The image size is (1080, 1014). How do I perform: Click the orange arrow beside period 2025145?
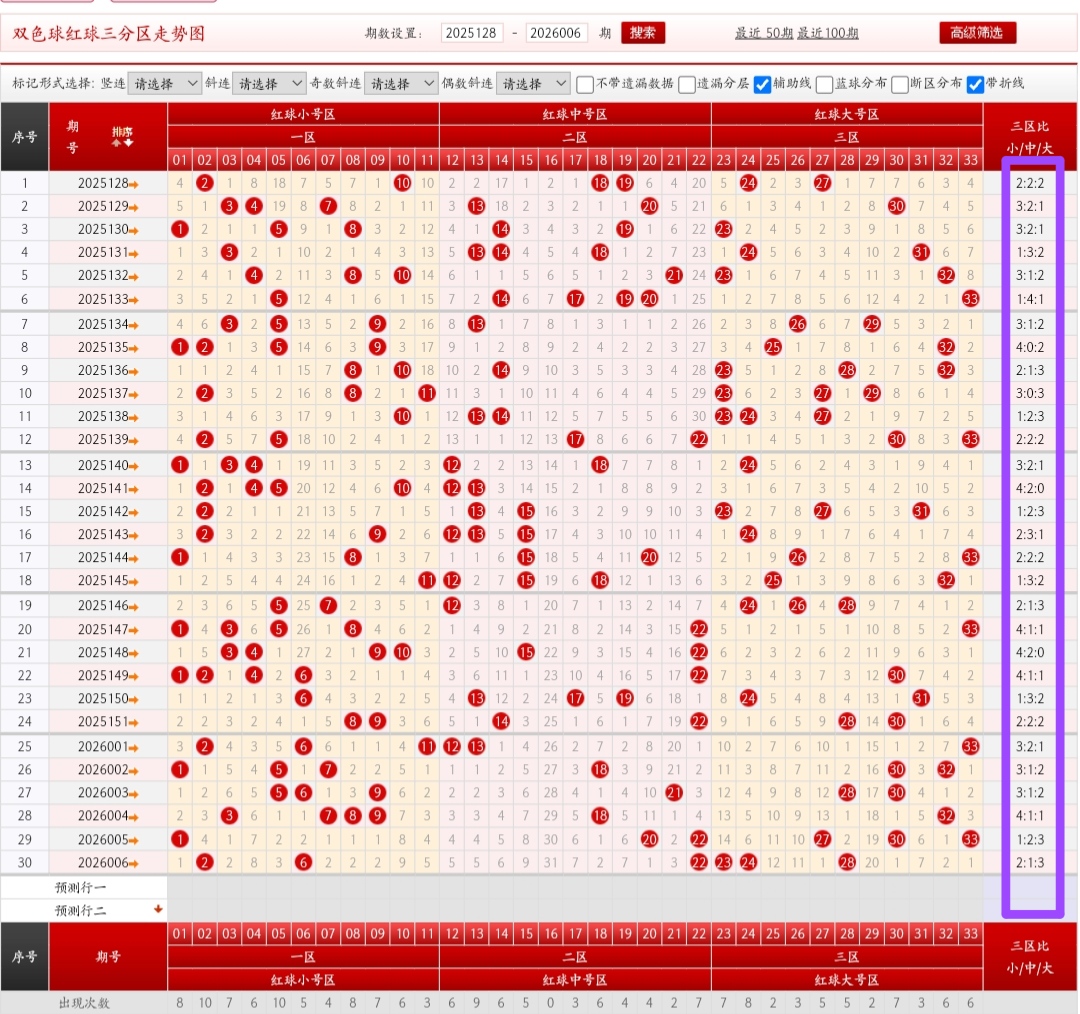134,582
